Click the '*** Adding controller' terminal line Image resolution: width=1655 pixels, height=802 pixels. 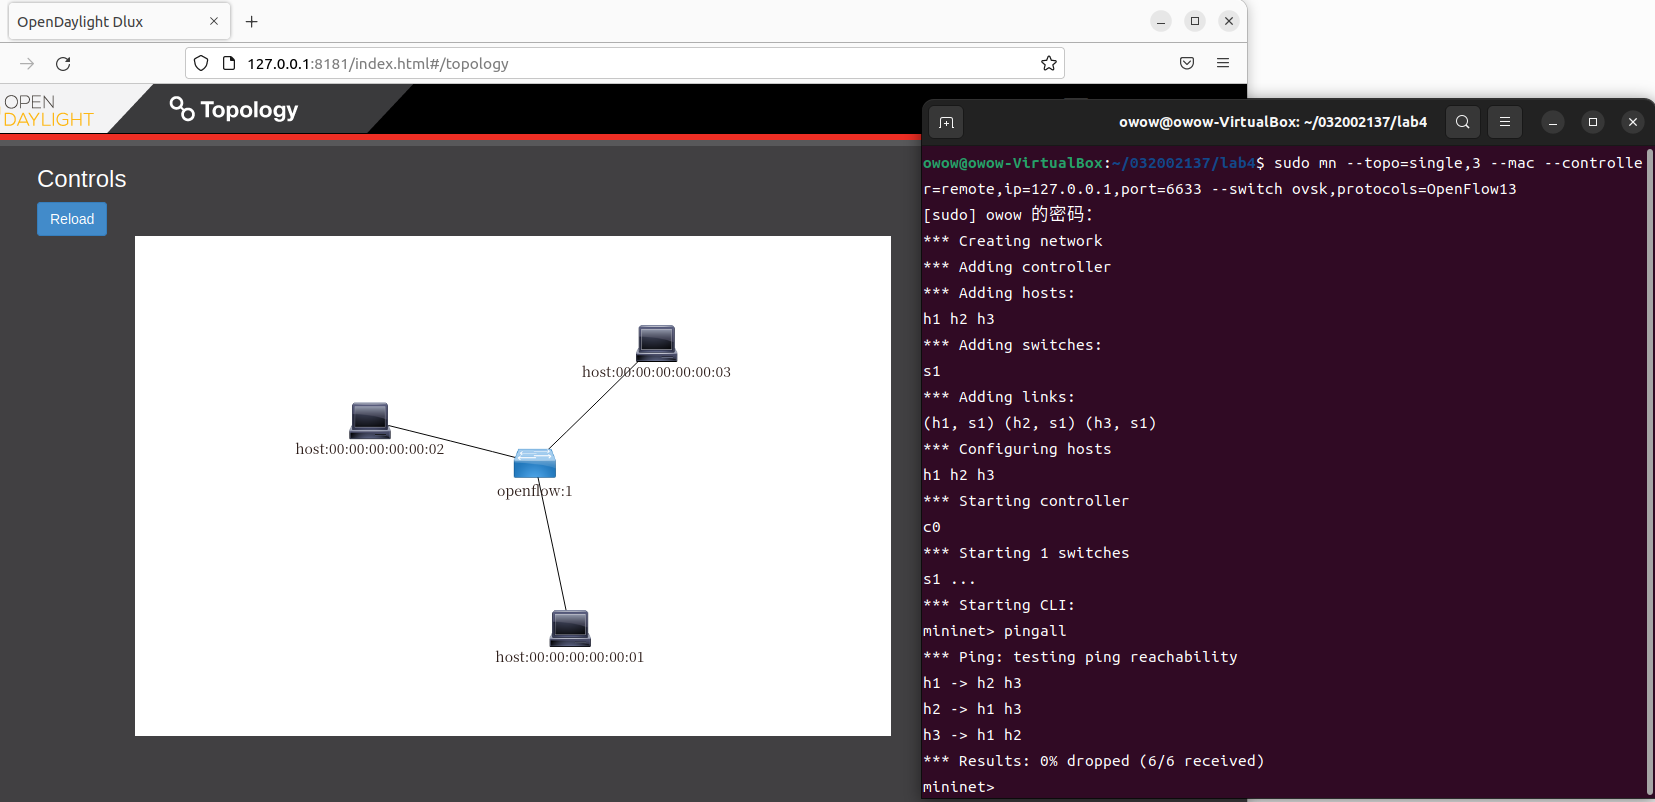click(1017, 267)
